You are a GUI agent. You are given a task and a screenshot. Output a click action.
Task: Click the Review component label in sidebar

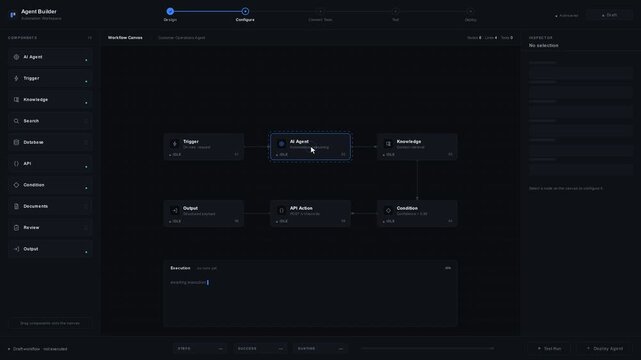(x=31, y=228)
